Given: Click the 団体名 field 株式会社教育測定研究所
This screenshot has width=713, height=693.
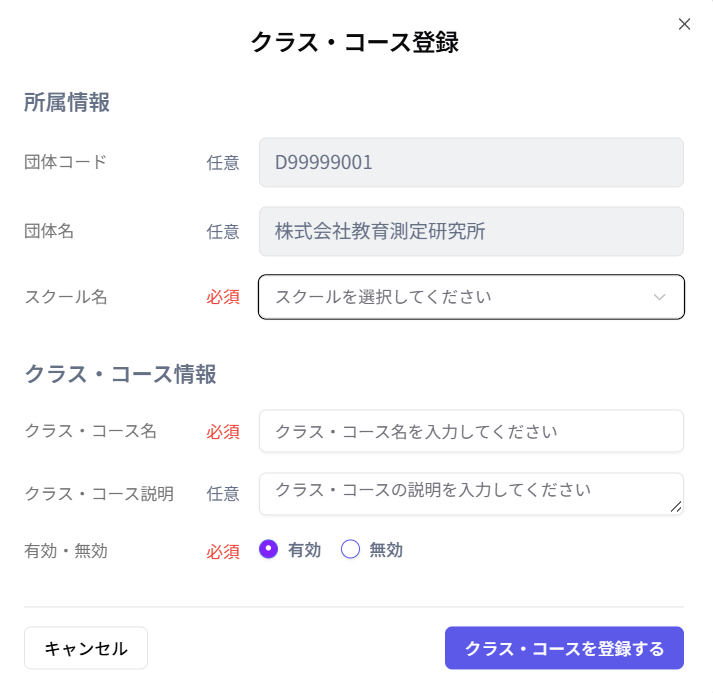Looking at the screenshot, I should click(x=471, y=231).
